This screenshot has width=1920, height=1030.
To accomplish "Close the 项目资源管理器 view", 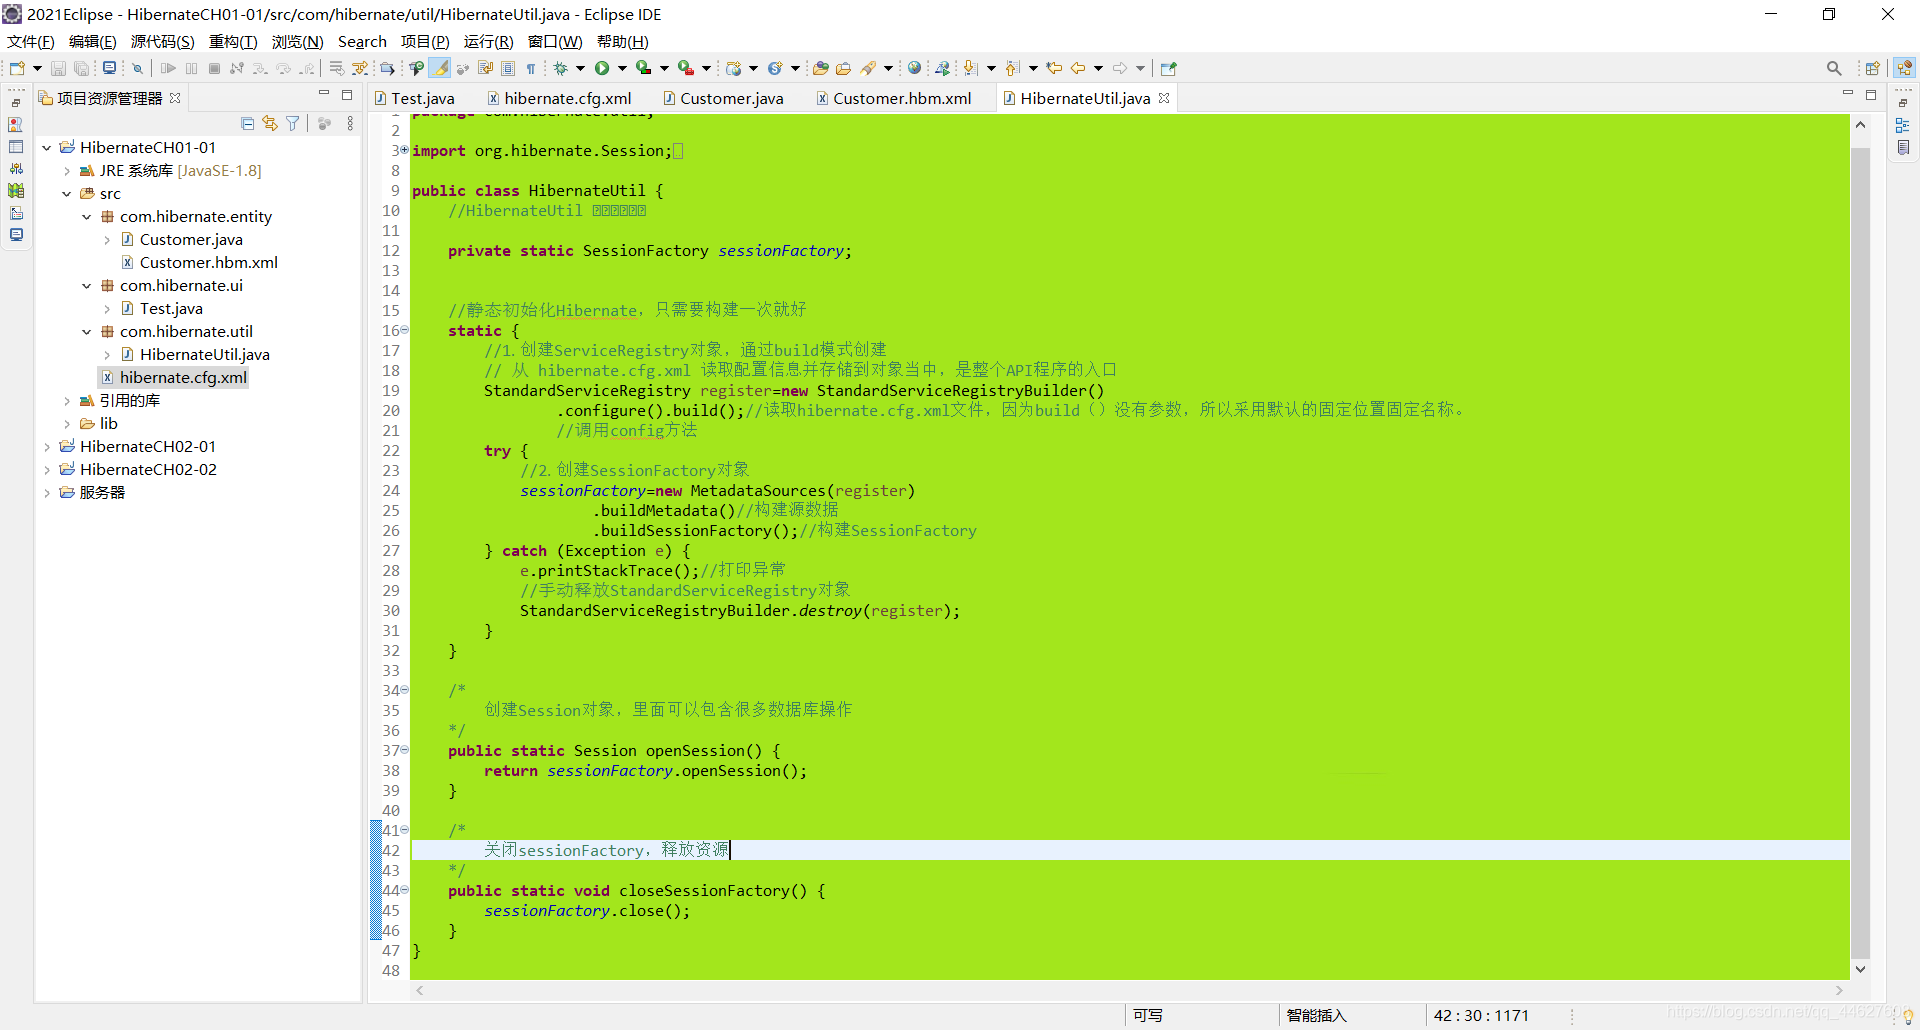I will click(x=175, y=98).
